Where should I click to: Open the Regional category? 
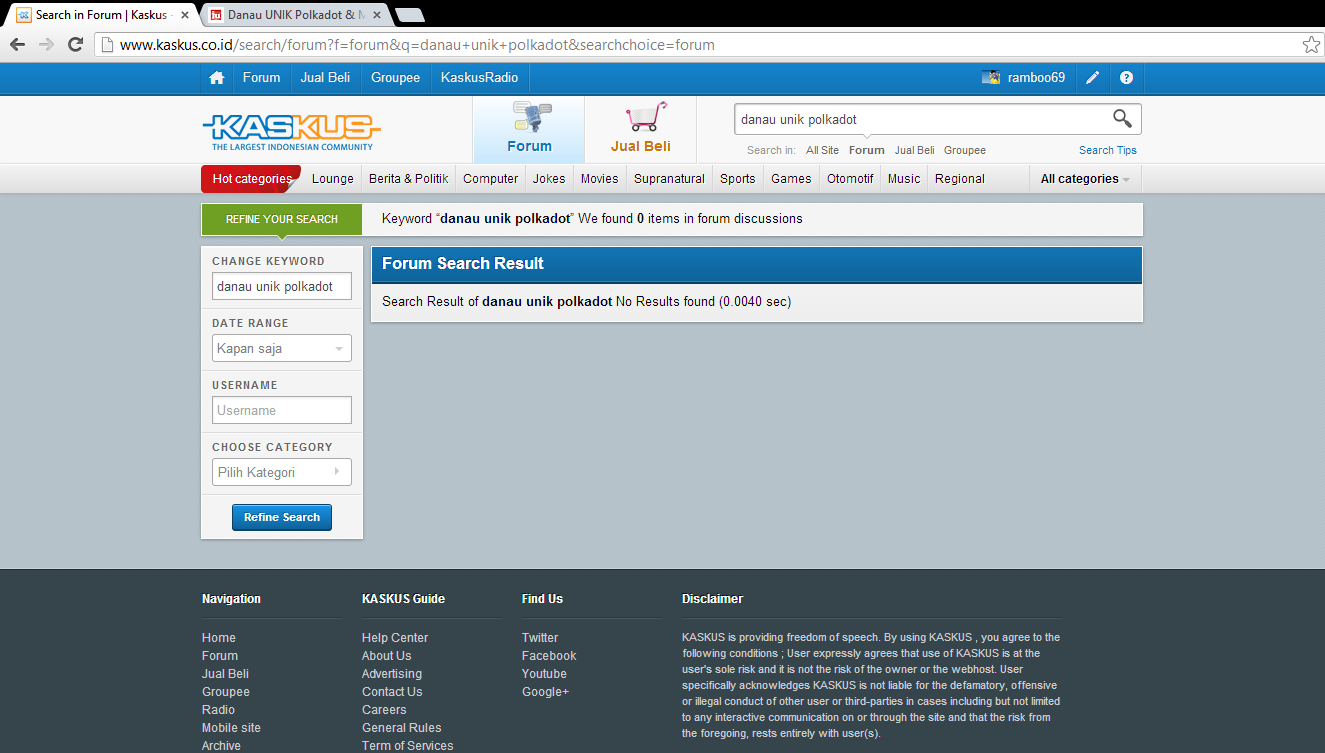pos(960,179)
